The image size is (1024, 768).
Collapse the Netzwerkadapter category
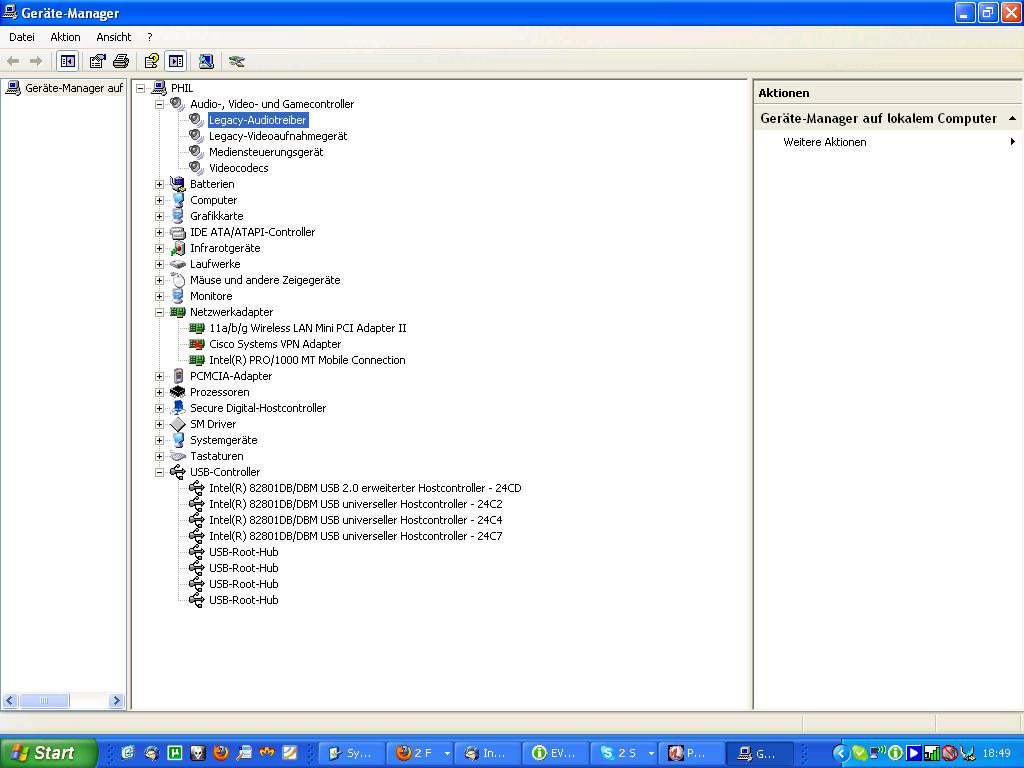click(x=159, y=312)
